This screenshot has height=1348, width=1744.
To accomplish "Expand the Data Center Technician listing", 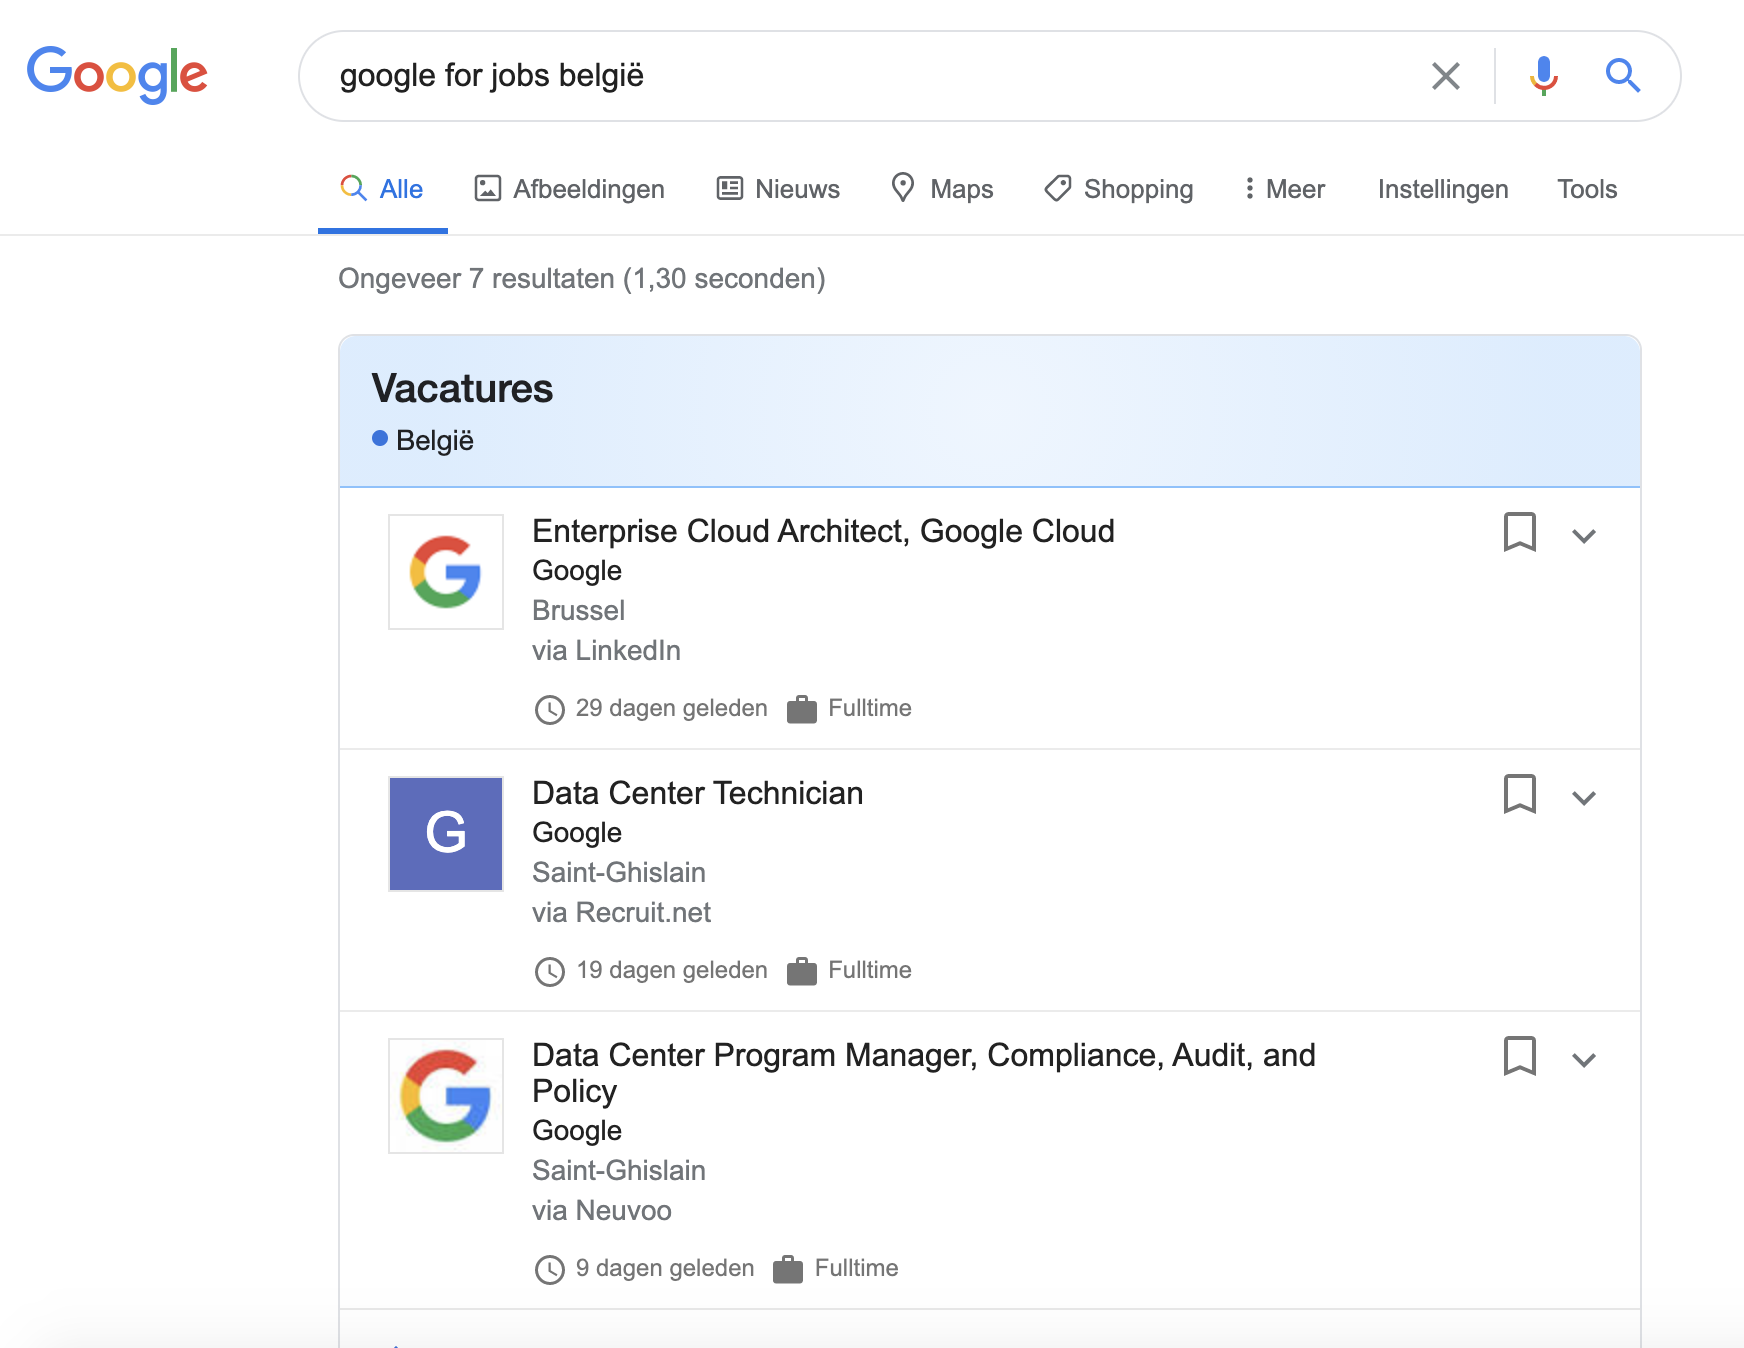I will [x=1584, y=798].
